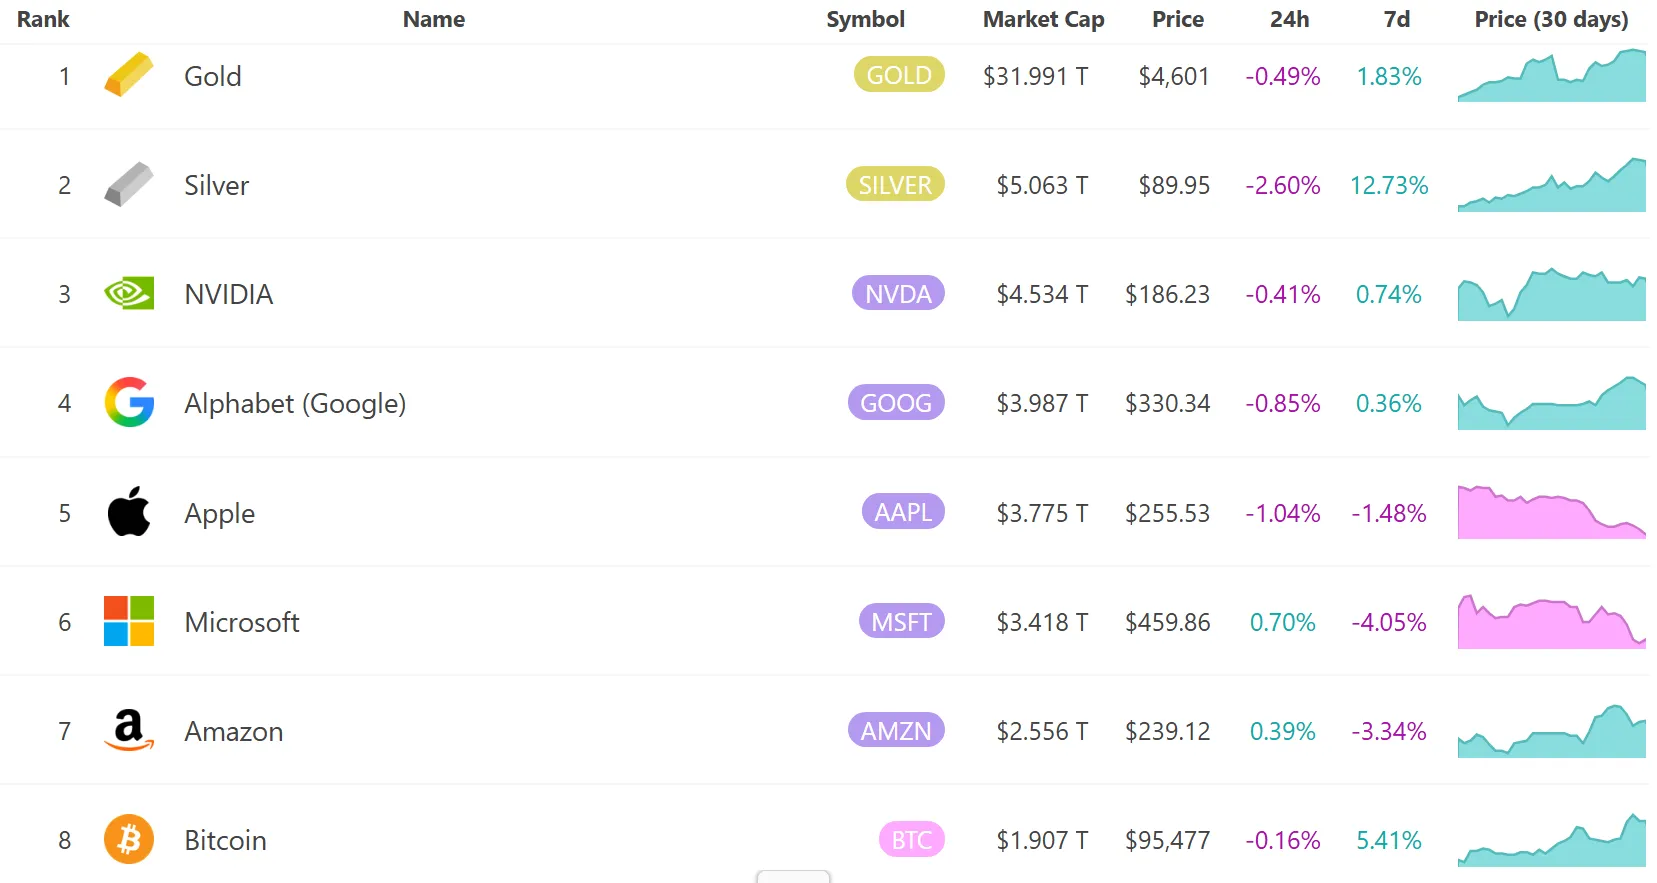Screen dimensions: 1657x883
Task: Click the Silver bar icon
Action: (129, 185)
